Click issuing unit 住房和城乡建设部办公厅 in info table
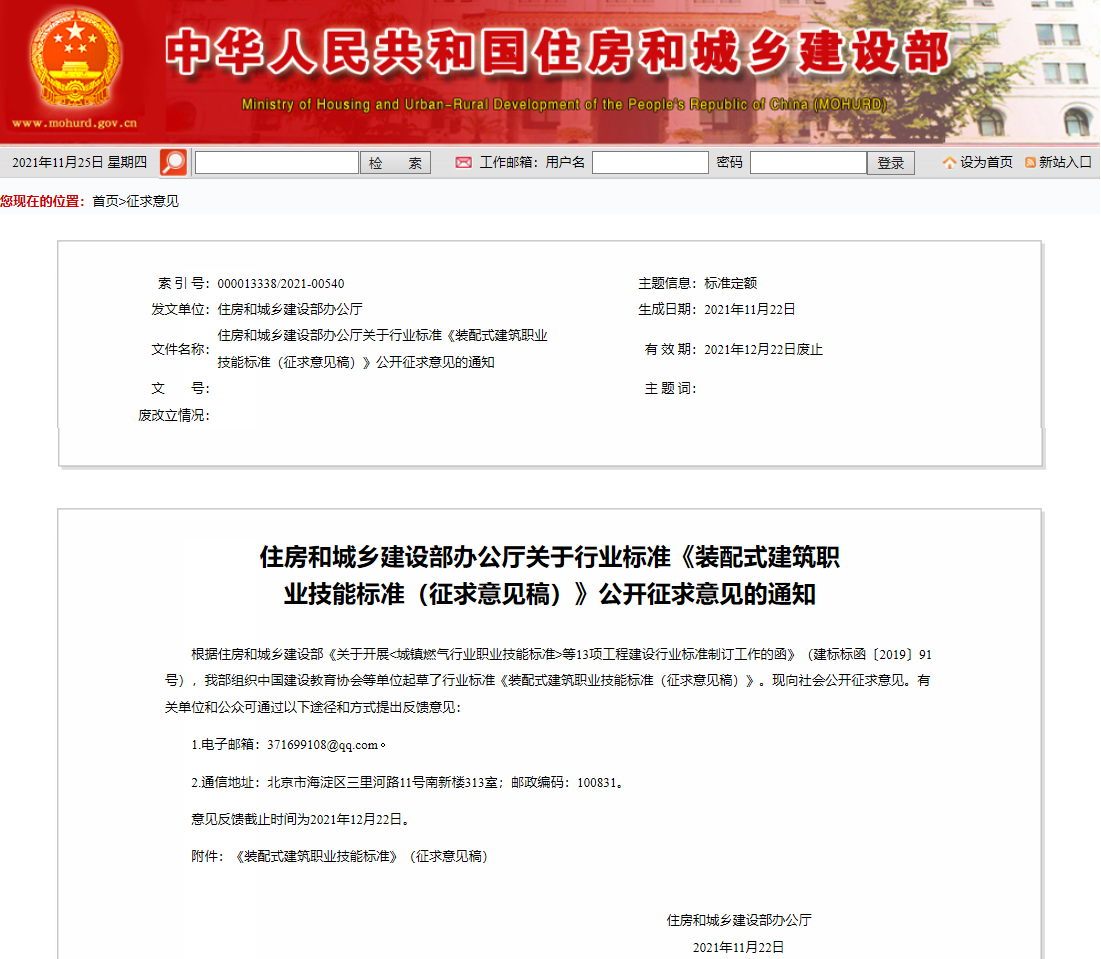 pos(290,310)
